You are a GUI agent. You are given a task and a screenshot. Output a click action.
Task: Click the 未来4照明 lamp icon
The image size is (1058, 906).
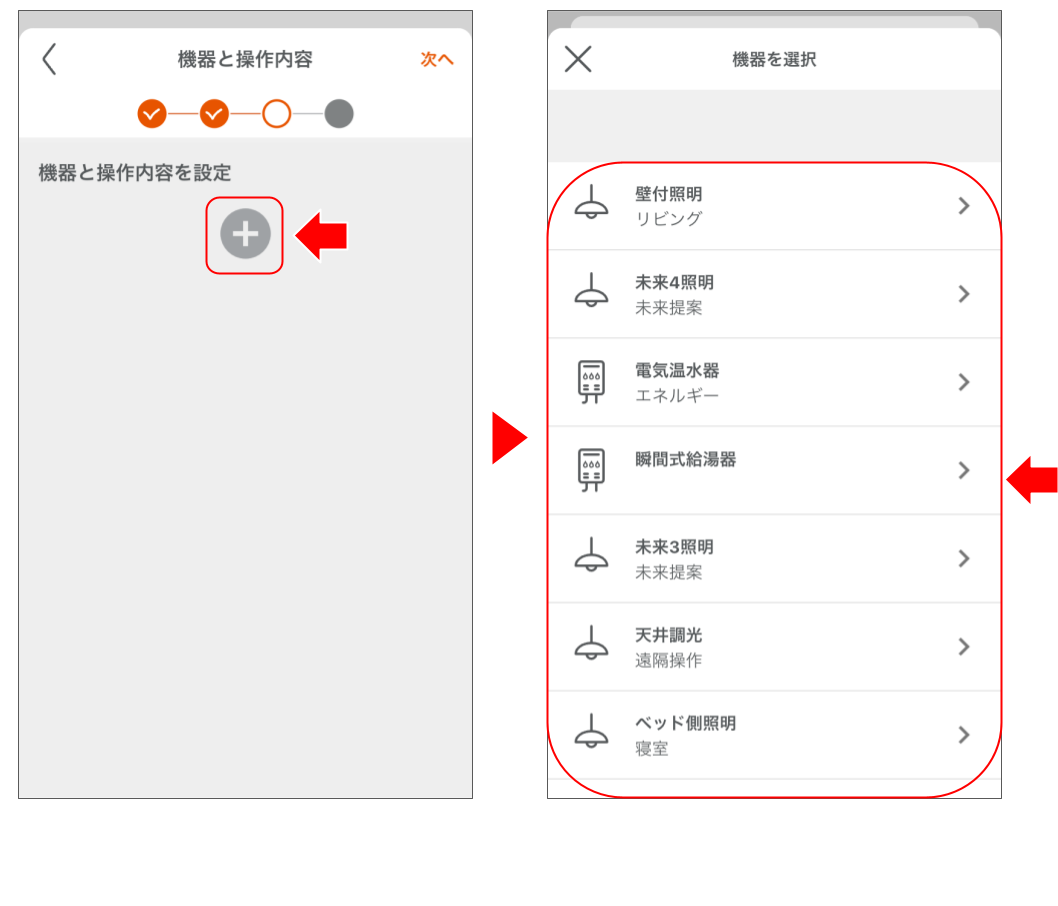click(x=591, y=293)
